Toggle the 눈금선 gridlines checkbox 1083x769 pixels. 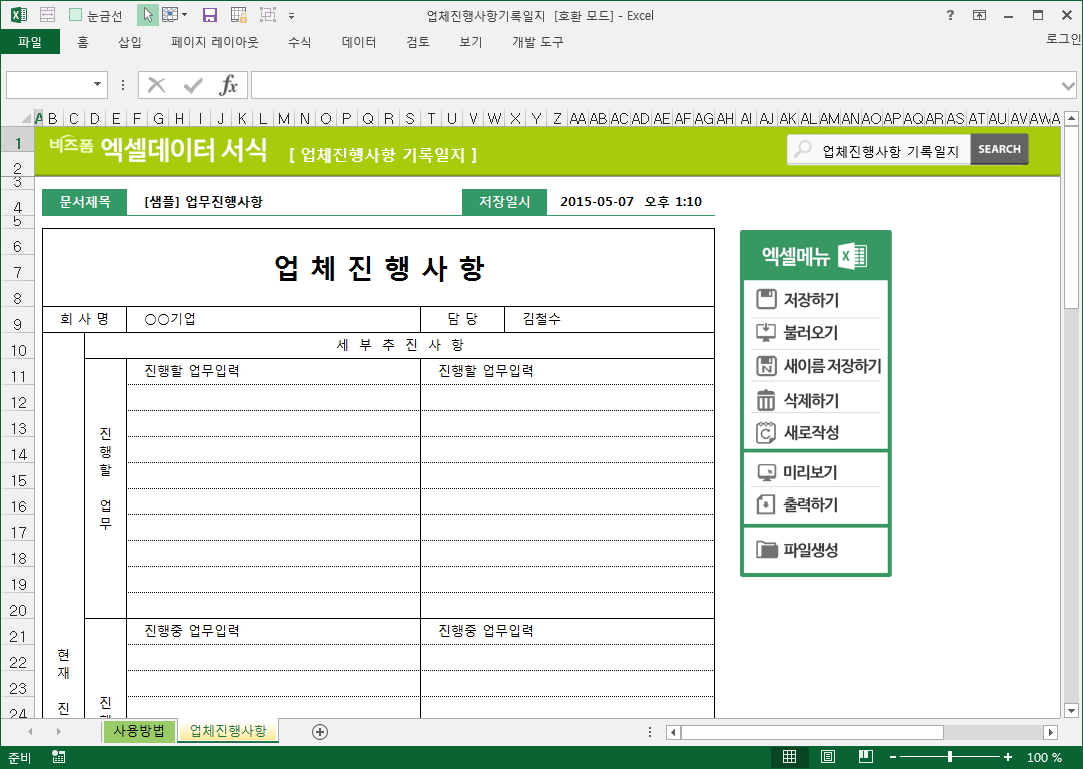coord(76,15)
